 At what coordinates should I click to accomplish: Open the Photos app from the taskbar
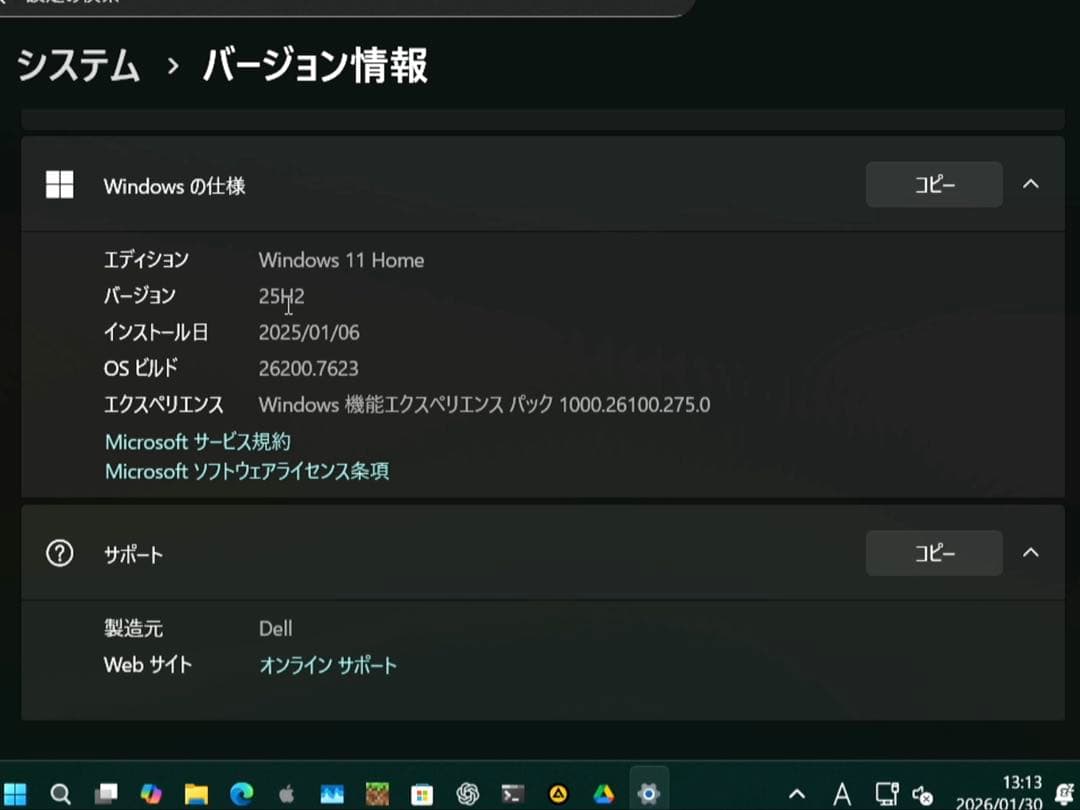coord(330,794)
